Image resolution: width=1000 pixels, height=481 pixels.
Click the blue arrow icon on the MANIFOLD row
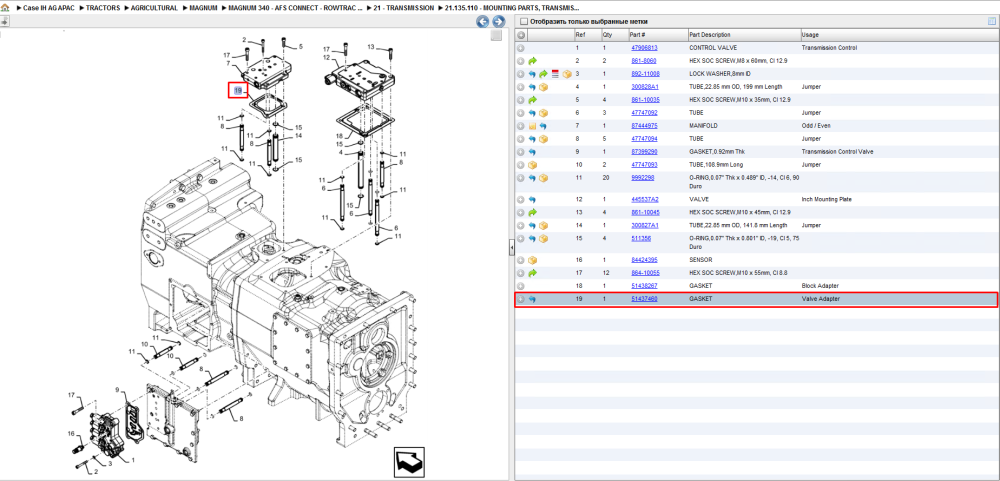tap(543, 126)
